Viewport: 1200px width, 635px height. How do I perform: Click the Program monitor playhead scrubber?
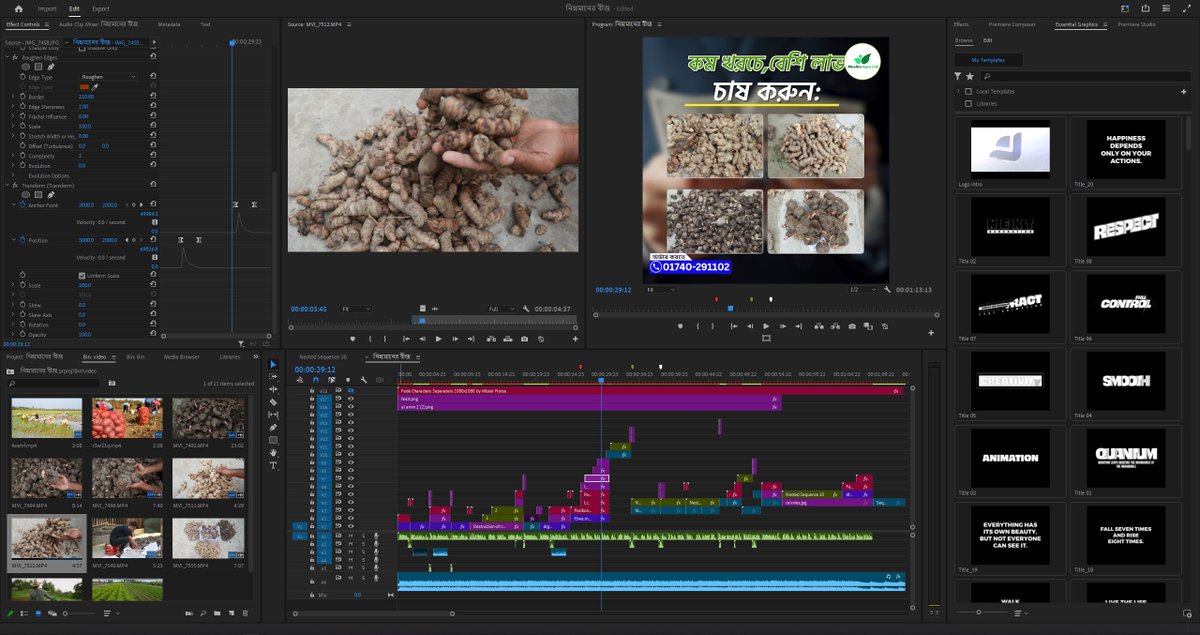pos(730,308)
